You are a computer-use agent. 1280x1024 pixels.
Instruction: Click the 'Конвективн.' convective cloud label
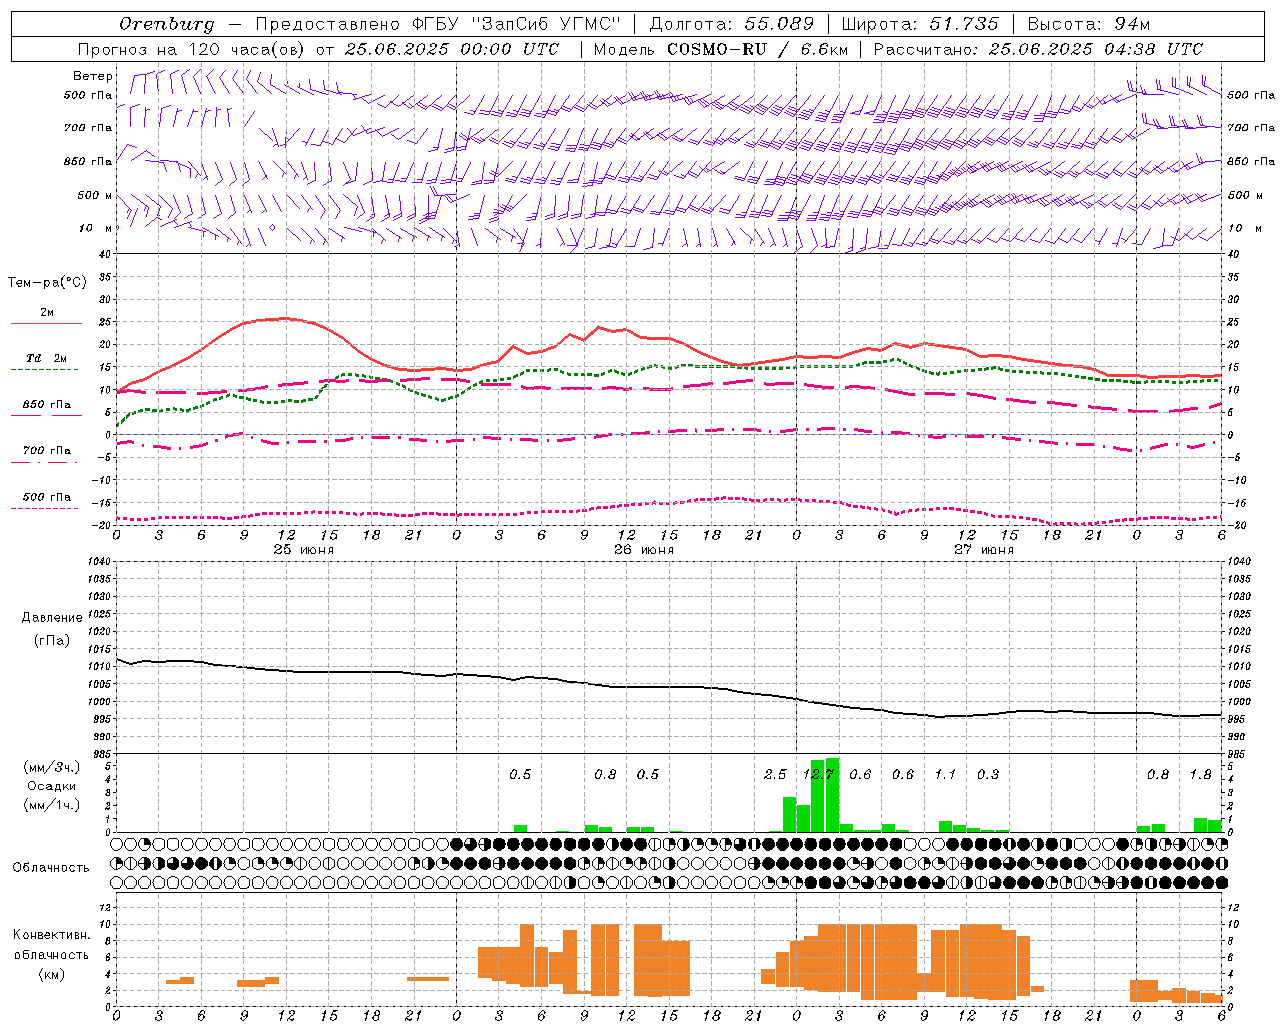[x=52, y=935]
